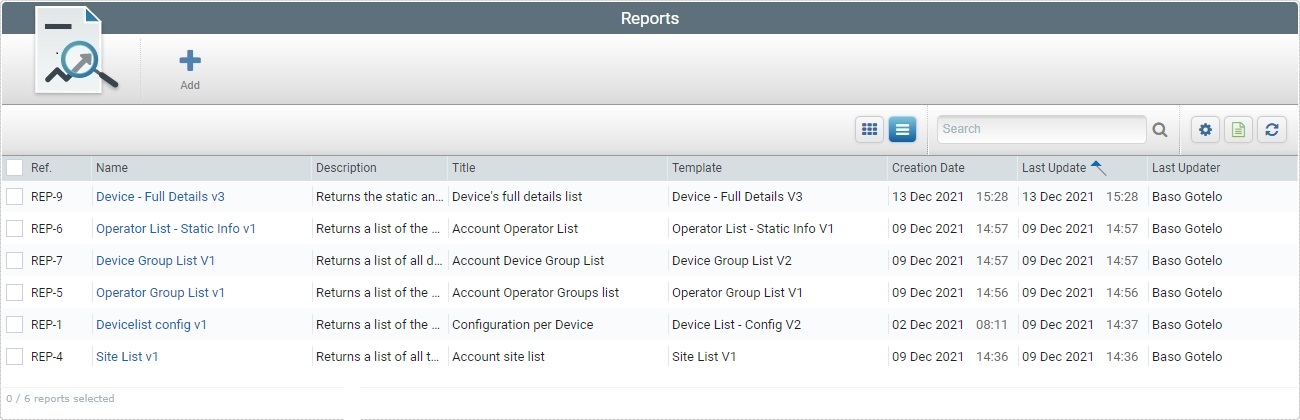Screen dimensions: 1300x420
Task: Click the title 'Account Operator Groups list'
Action: 535,293
